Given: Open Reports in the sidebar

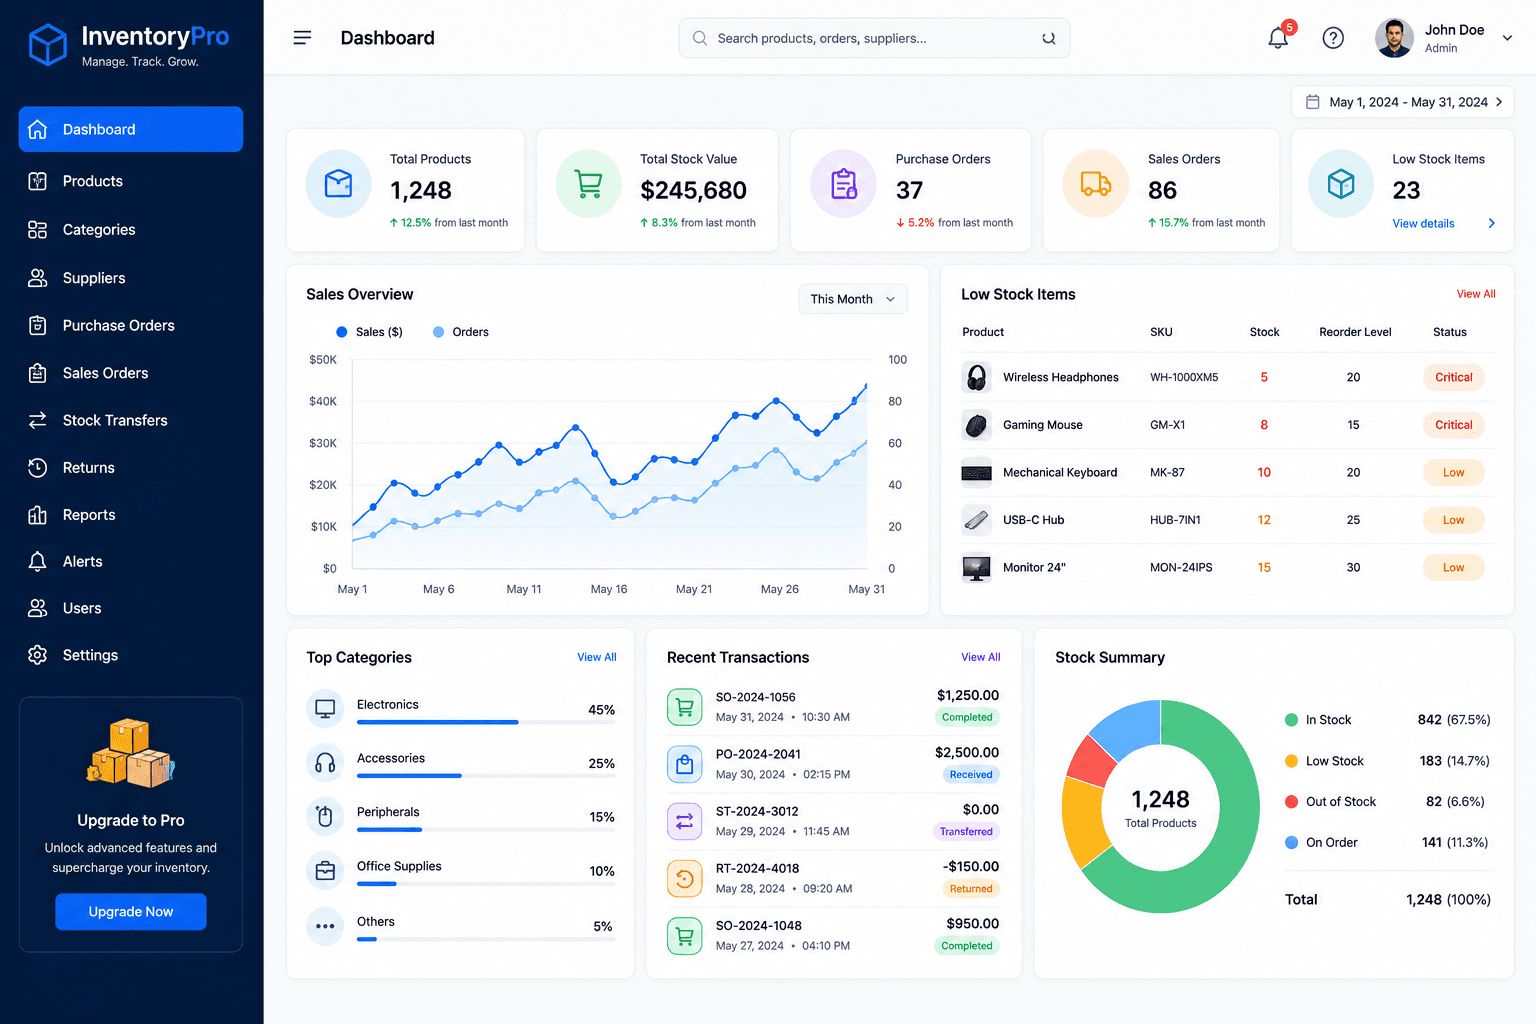Looking at the screenshot, I should (x=131, y=515).
